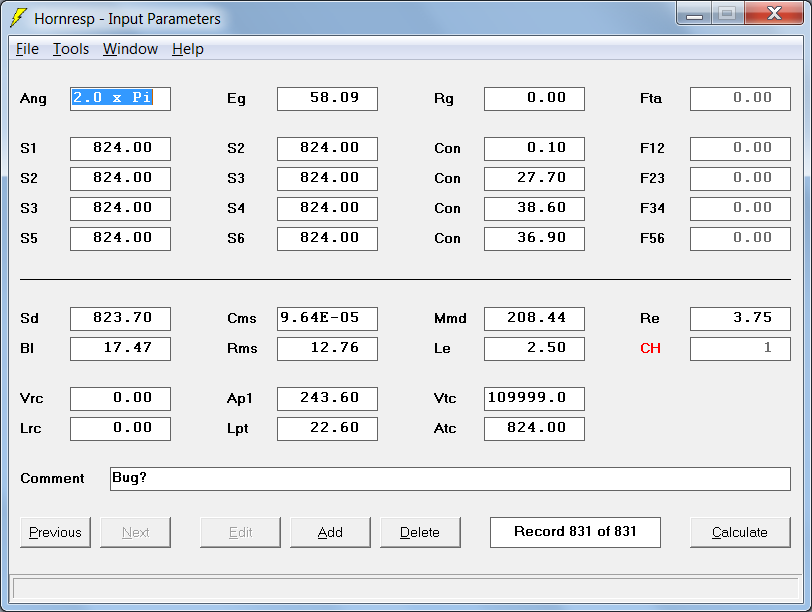Click the S4 input field
The image size is (812, 612).
[x=327, y=209]
